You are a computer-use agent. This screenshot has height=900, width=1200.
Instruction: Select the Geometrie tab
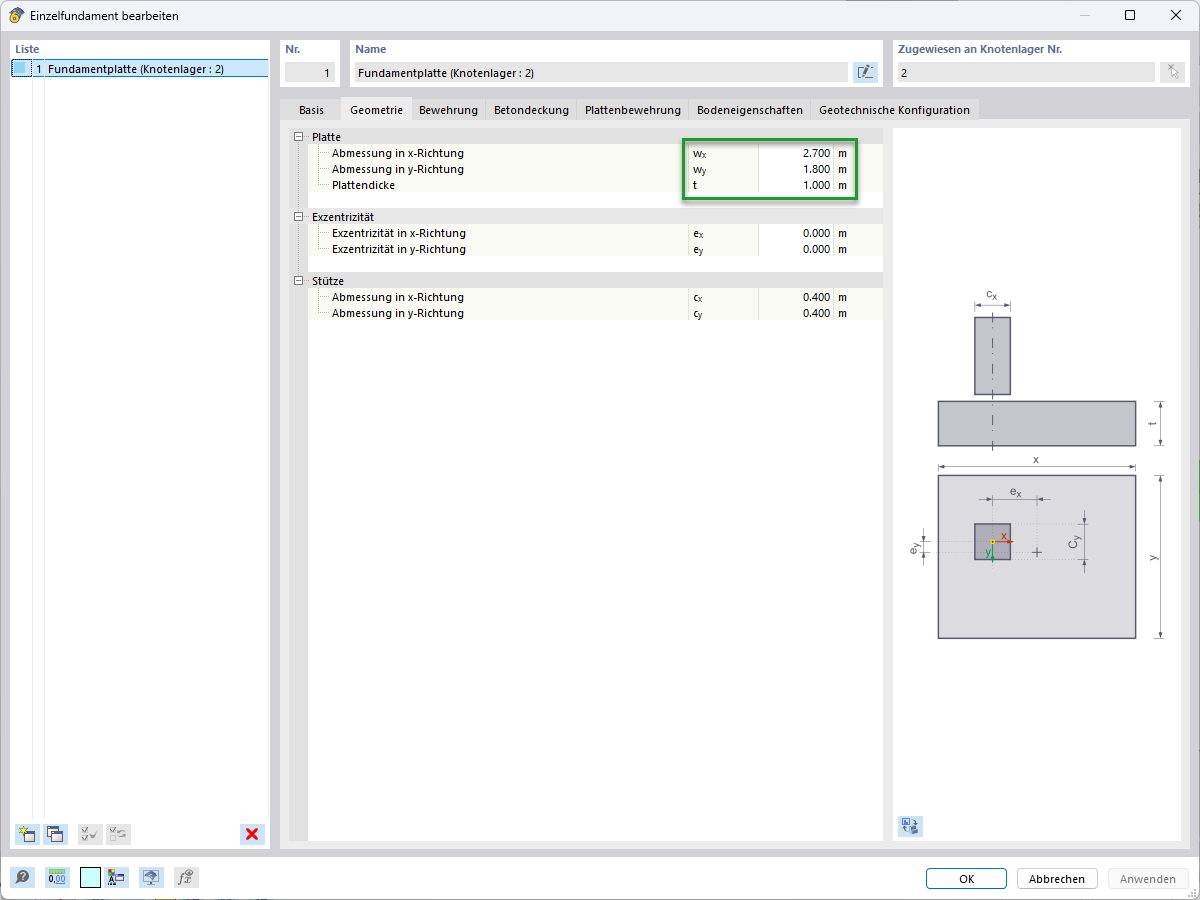click(x=376, y=110)
